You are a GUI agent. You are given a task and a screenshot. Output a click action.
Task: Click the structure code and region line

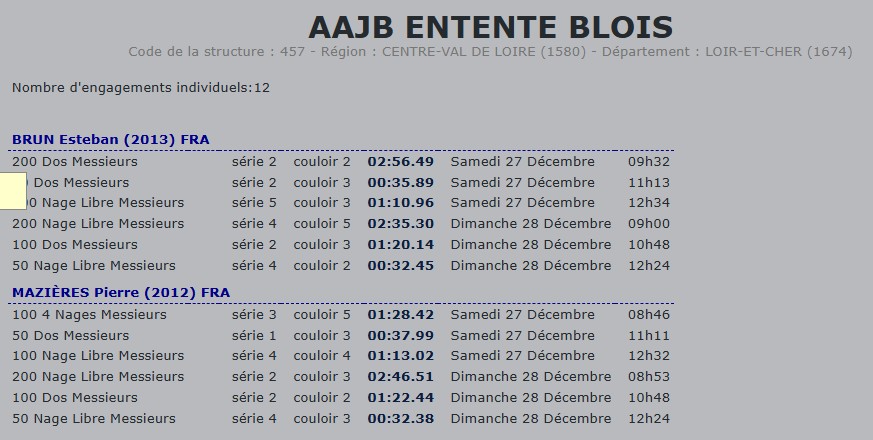coord(490,52)
